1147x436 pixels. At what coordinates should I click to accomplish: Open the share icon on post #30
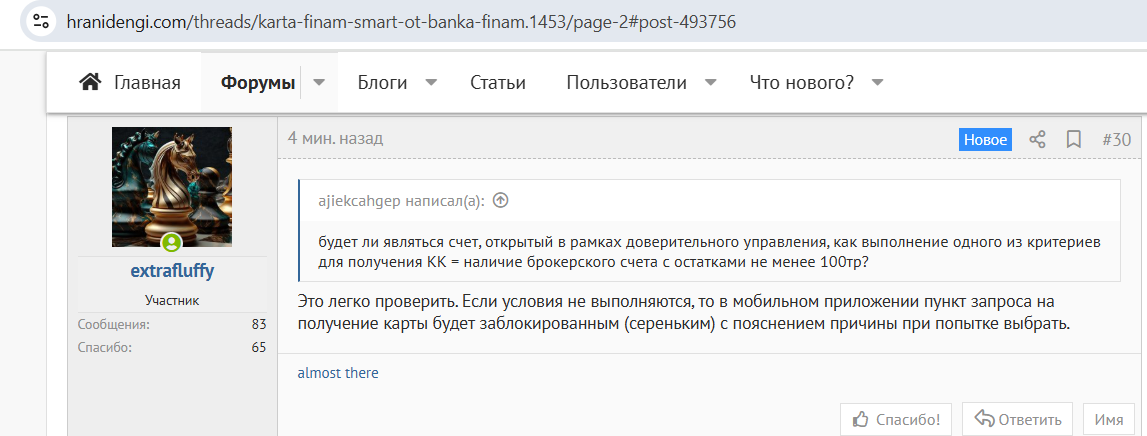[x=1037, y=140]
